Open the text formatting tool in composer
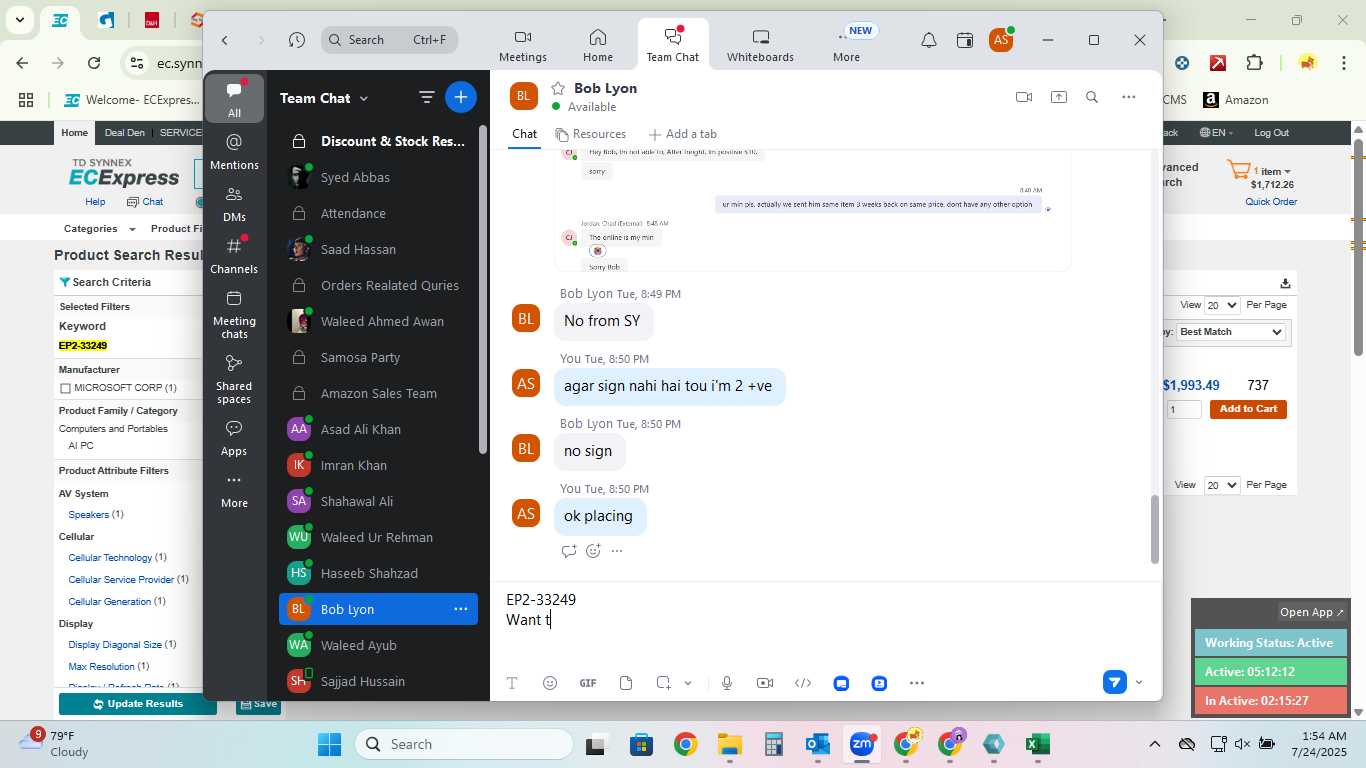The width and height of the screenshot is (1366, 768). click(512, 683)
